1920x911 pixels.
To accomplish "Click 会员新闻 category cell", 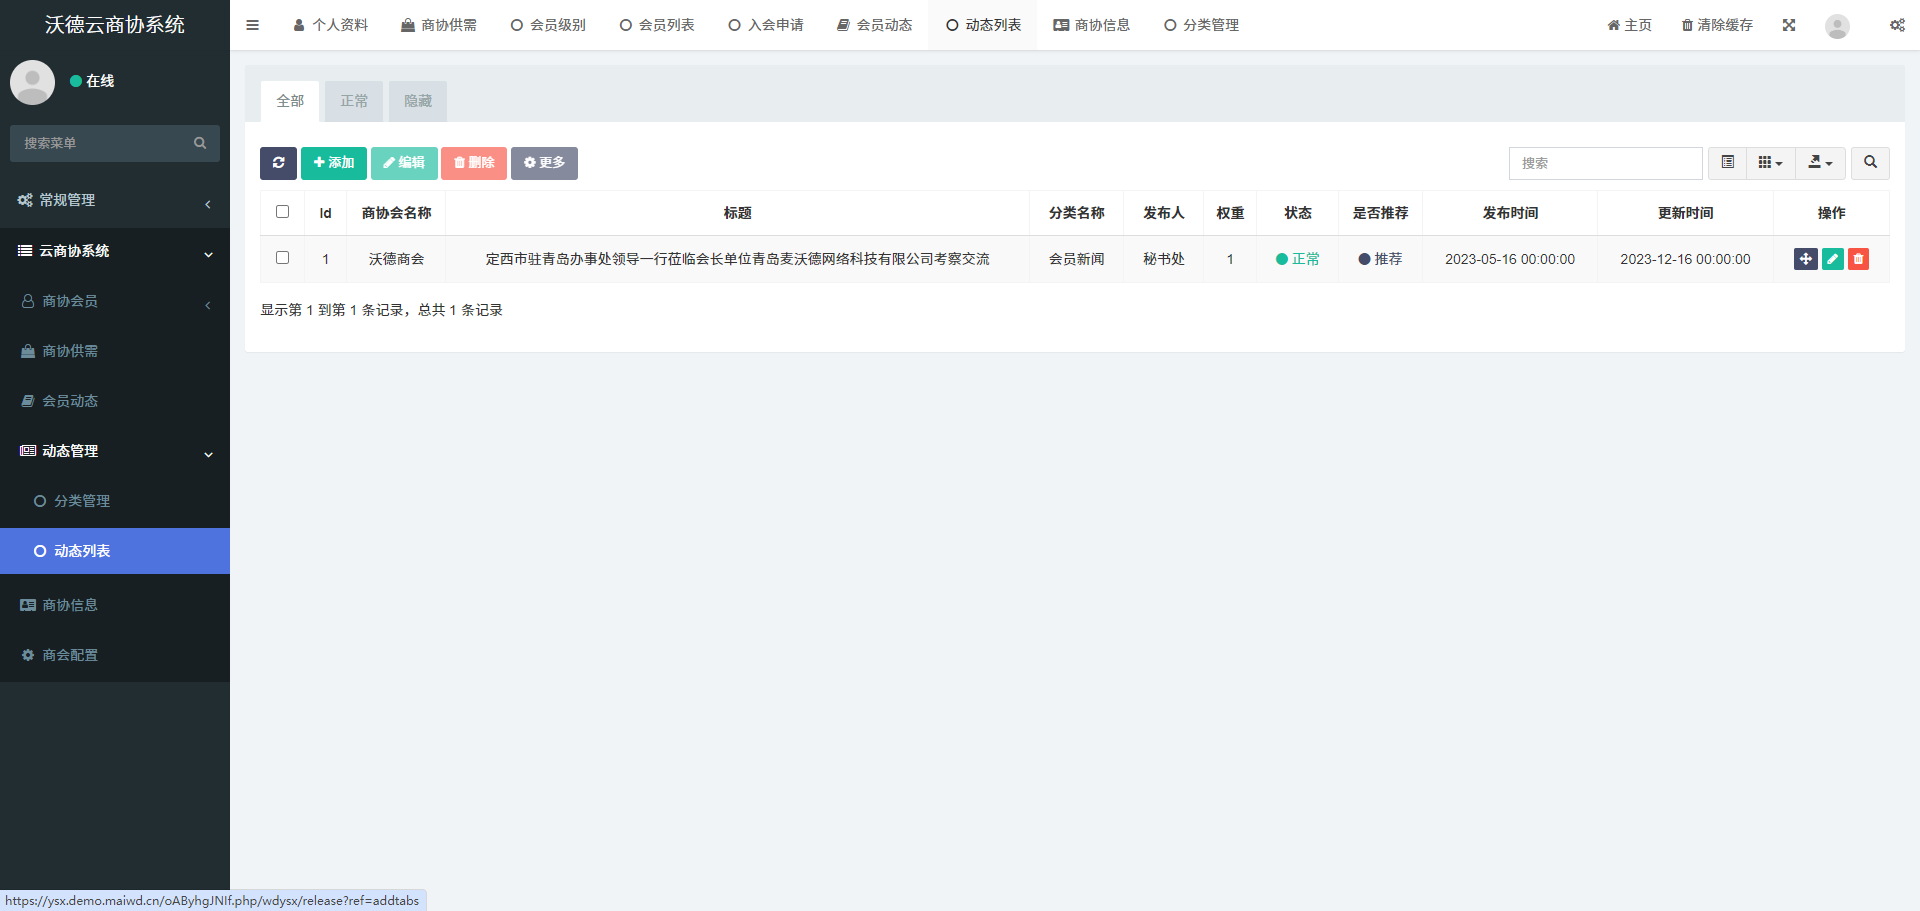I will 1076,259.
